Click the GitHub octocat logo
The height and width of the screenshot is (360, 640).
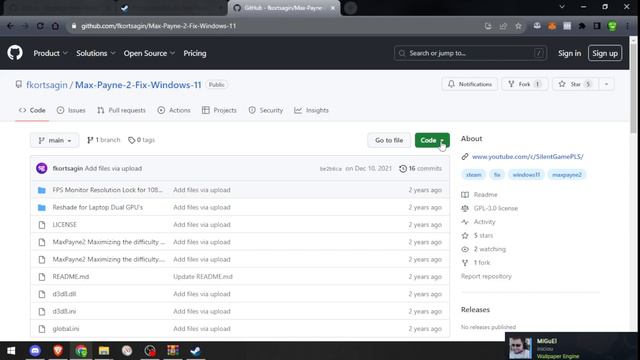[15, 53]
